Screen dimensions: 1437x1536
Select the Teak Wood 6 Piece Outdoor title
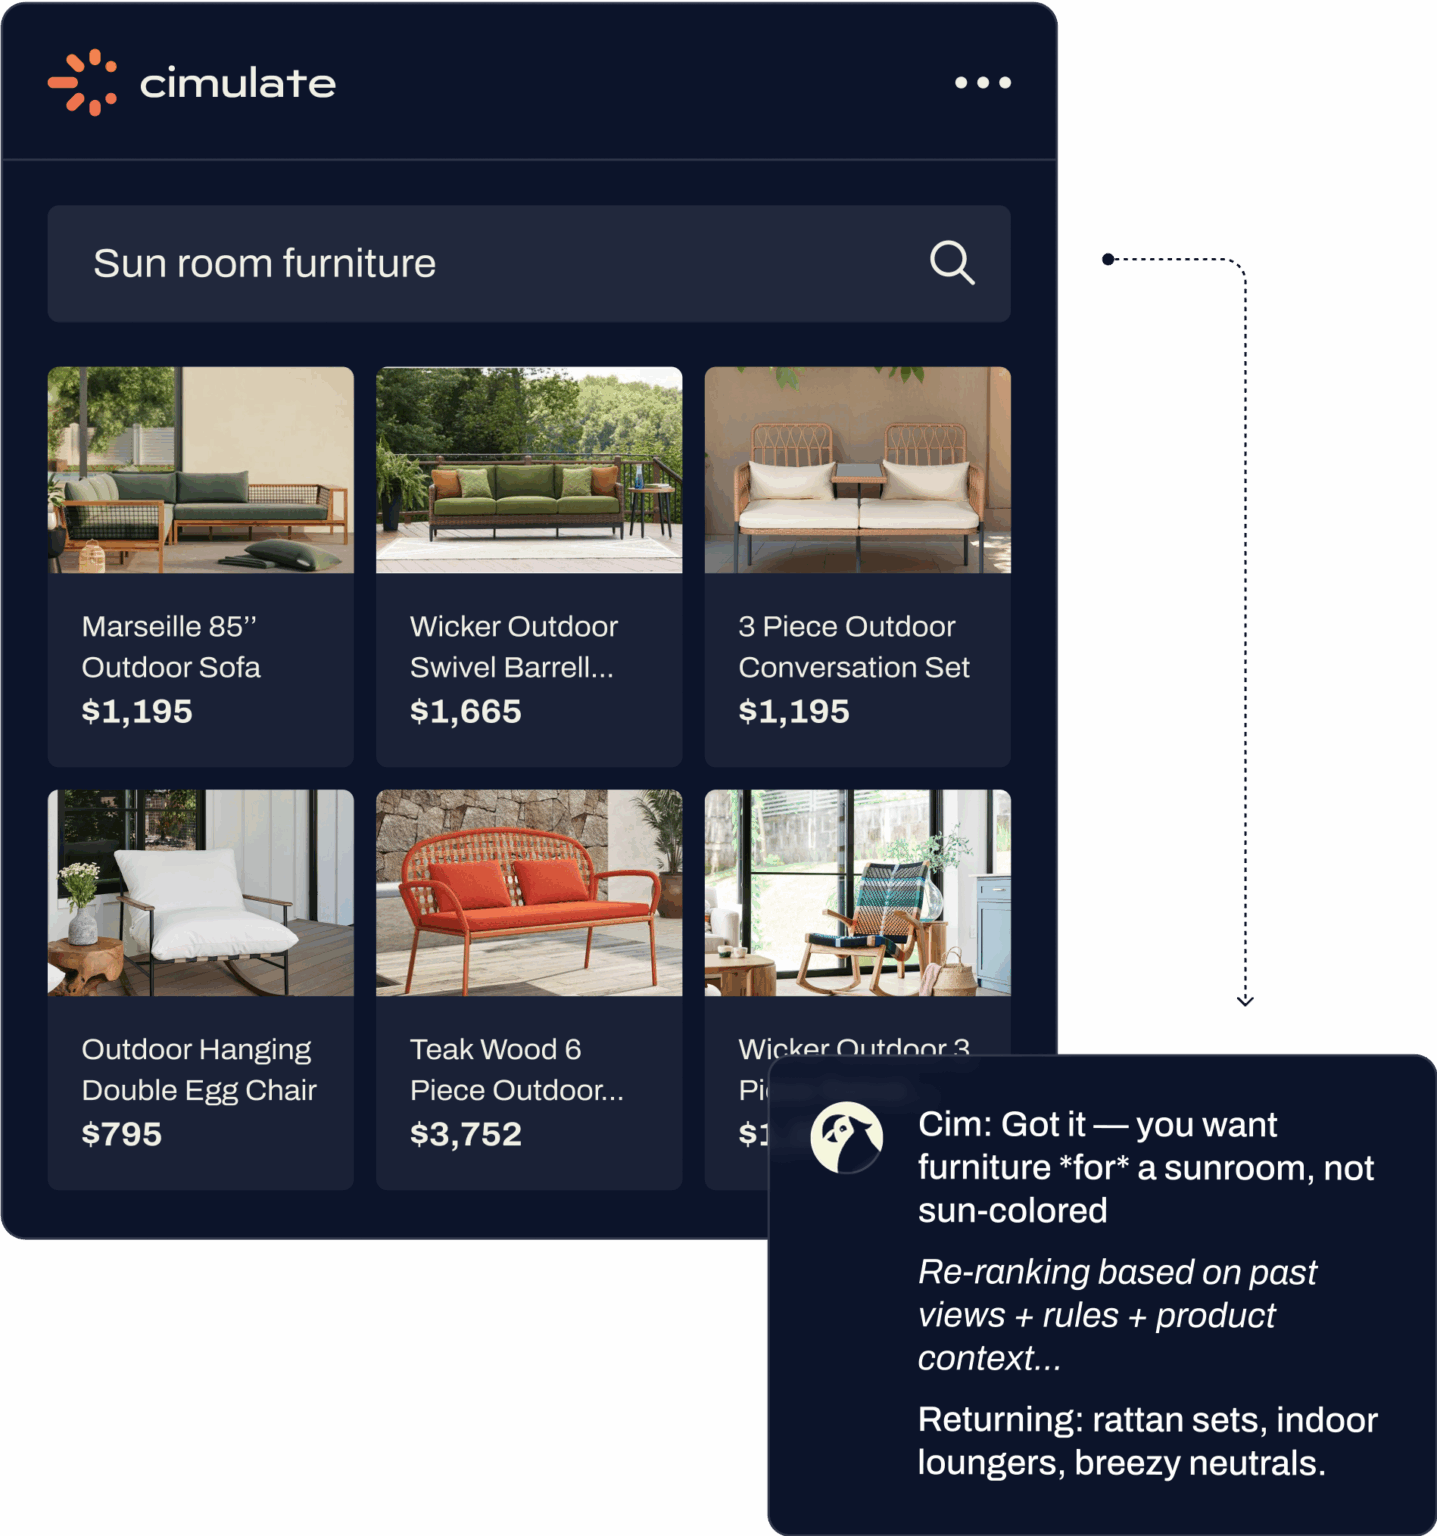516,1069
